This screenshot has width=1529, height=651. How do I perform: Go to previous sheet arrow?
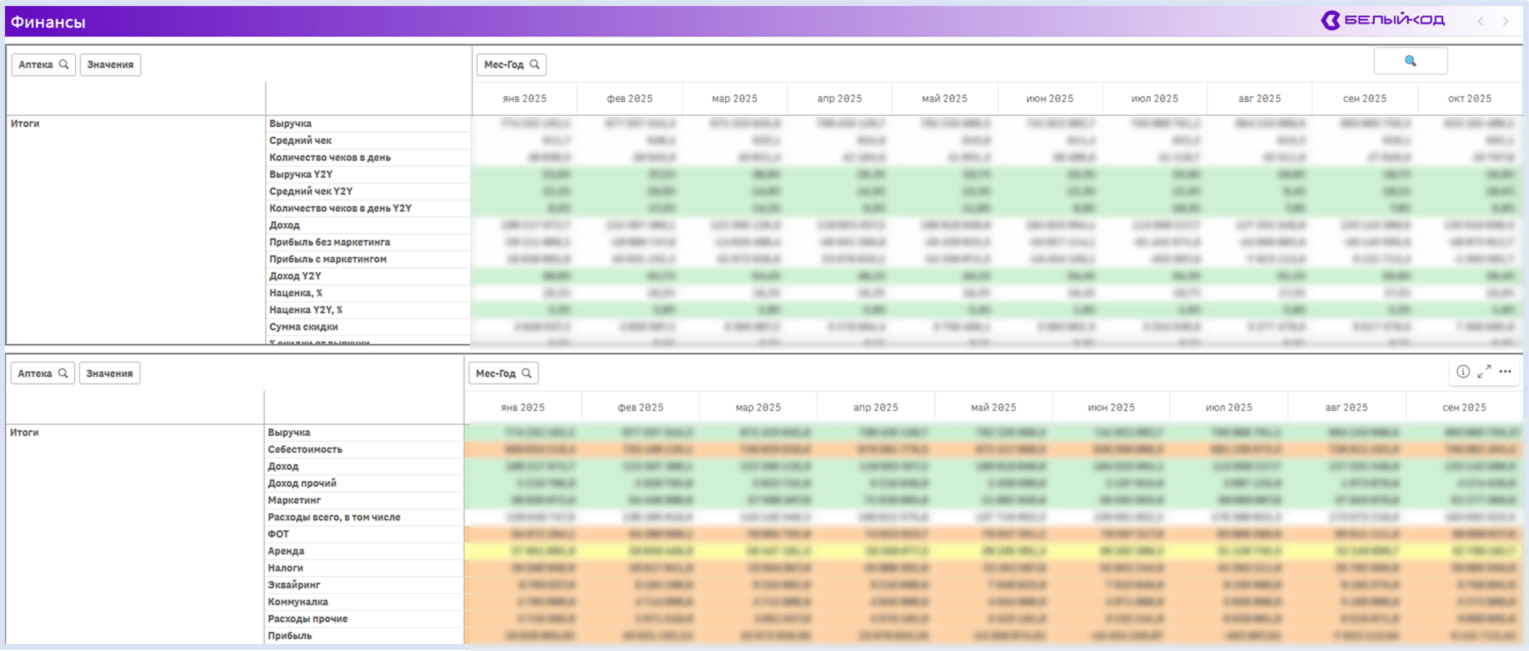coord(1480,21)
